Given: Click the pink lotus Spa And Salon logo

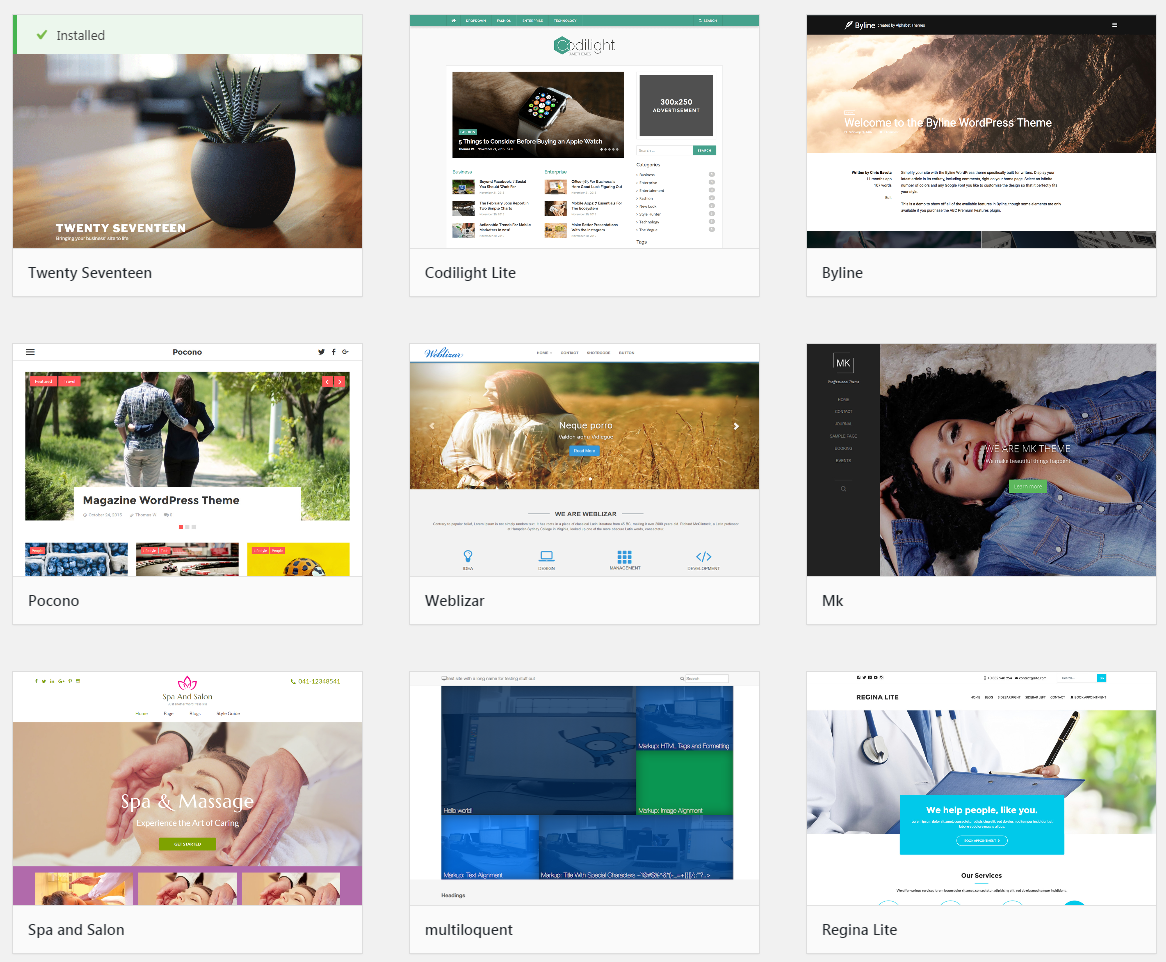Looking at the screenshot, I should [187, 682].
